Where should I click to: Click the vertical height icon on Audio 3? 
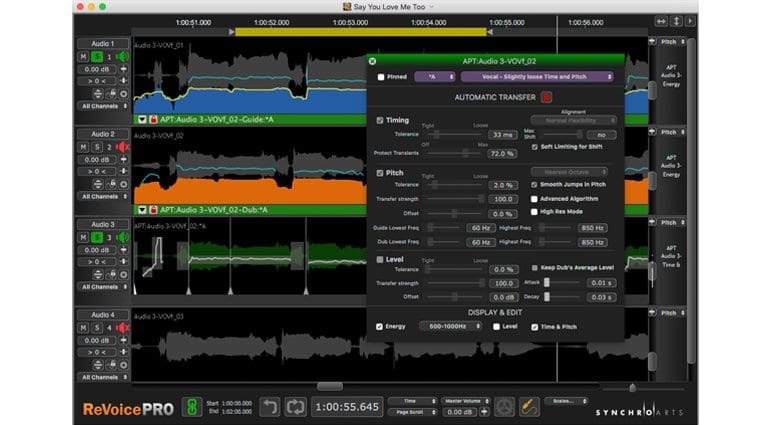click(98, 274)
